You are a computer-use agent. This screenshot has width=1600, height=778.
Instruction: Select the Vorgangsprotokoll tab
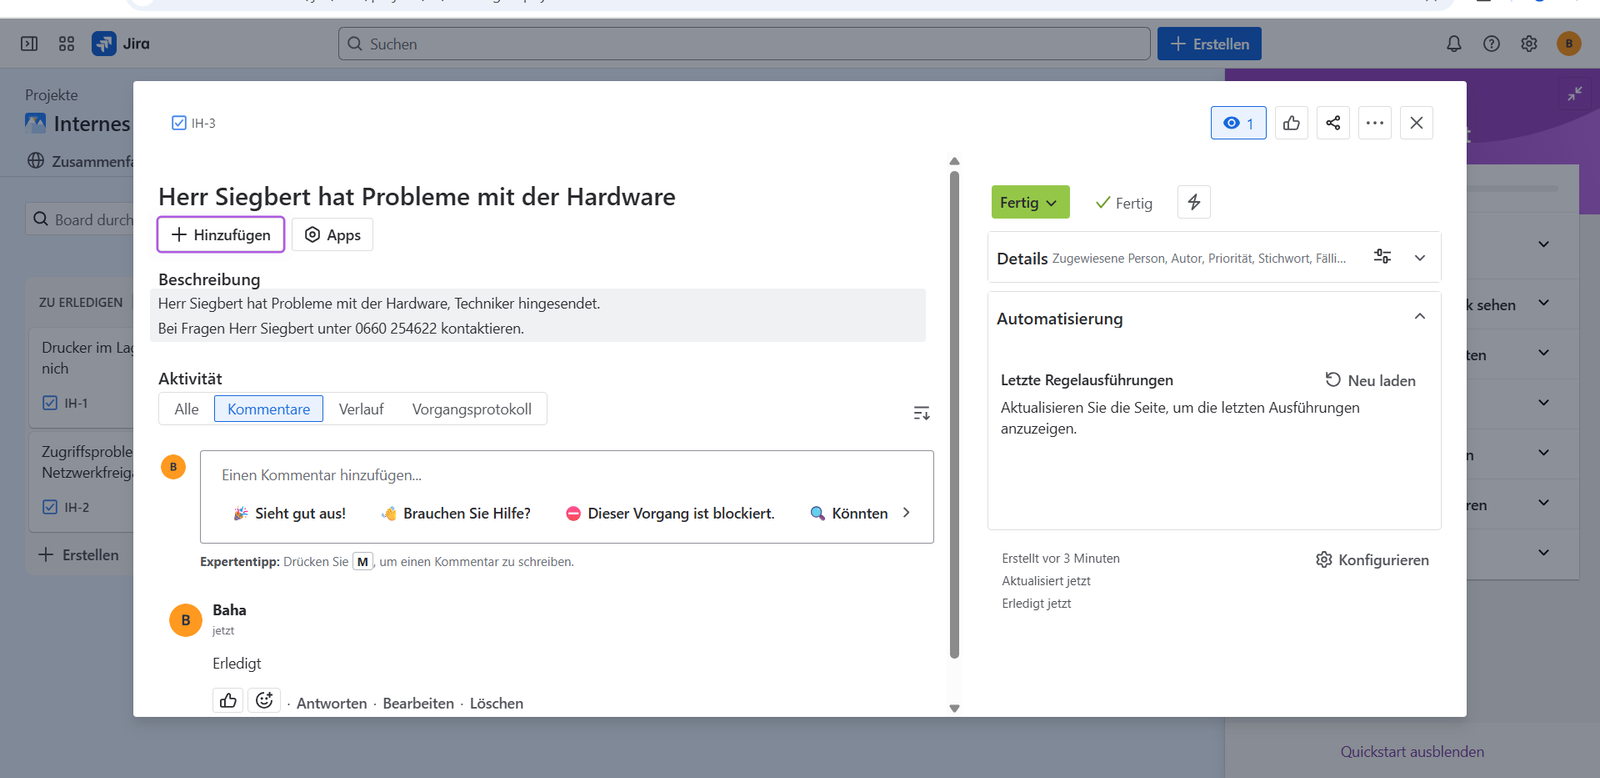click(x=472, y=409)
